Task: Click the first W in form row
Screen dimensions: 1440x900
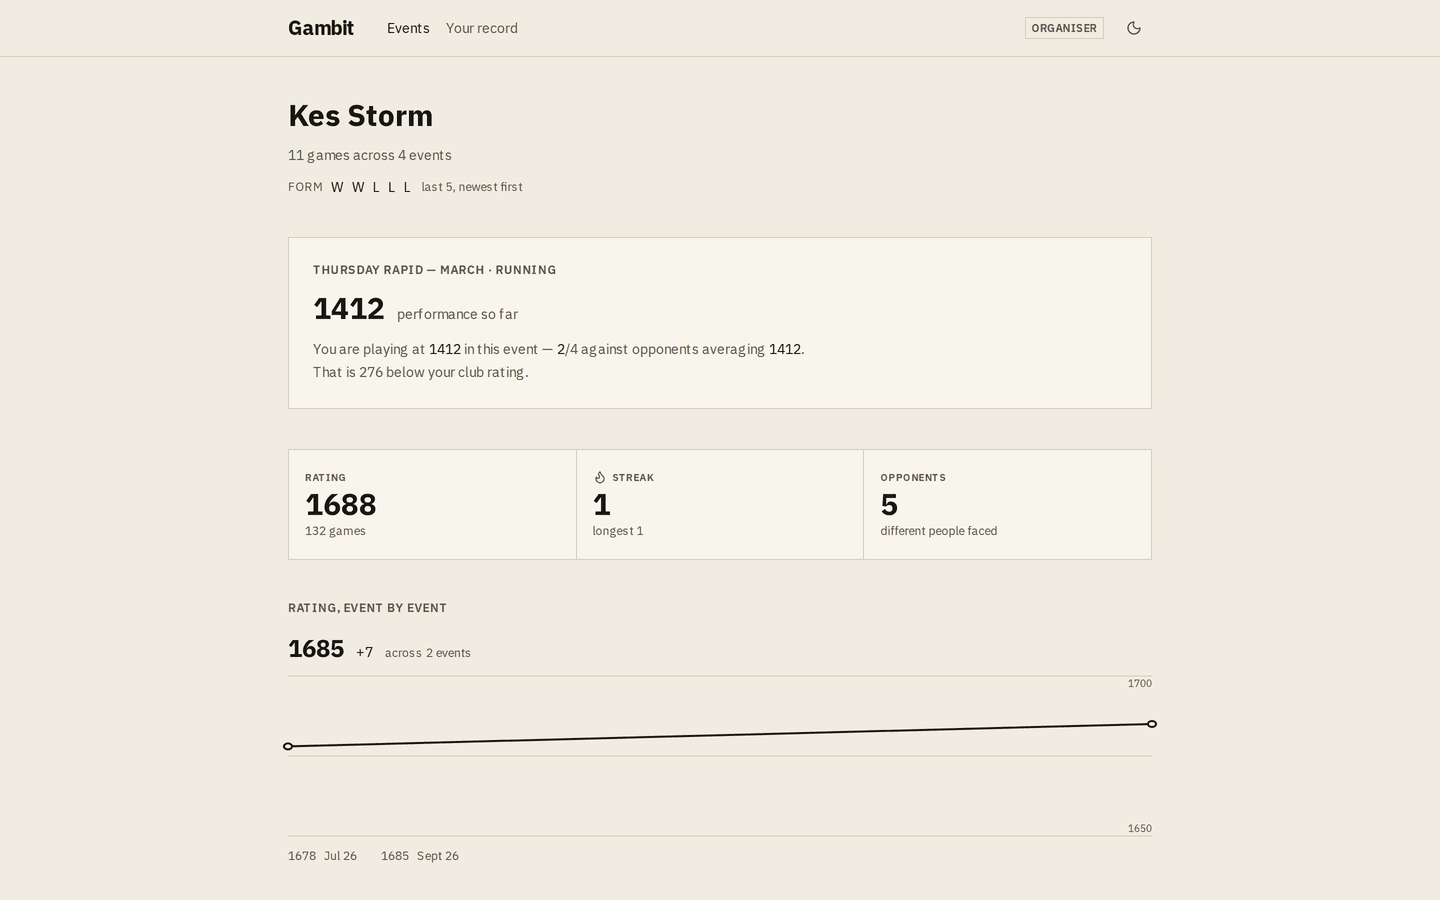Action: [337, 187]
